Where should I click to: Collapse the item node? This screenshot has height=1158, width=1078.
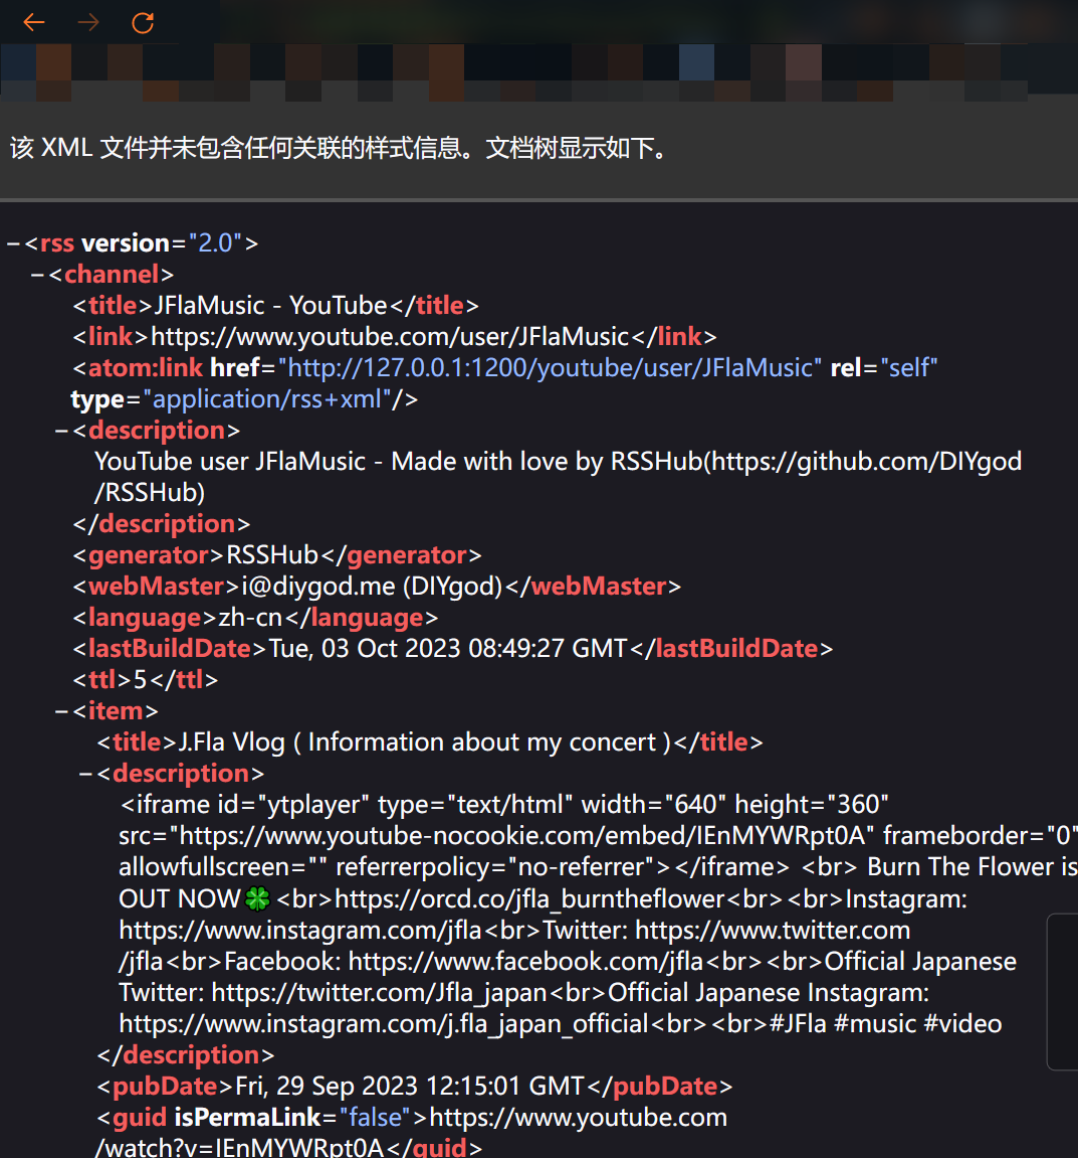62,712
